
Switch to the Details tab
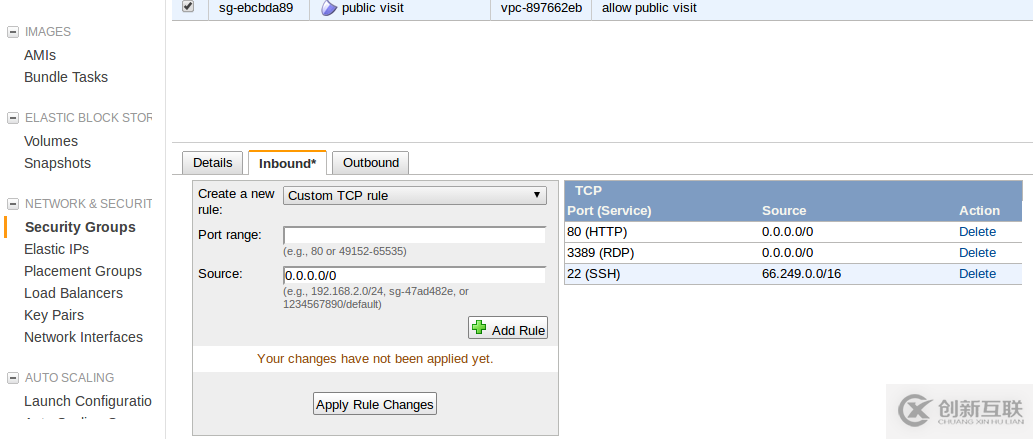pos(212,163)
